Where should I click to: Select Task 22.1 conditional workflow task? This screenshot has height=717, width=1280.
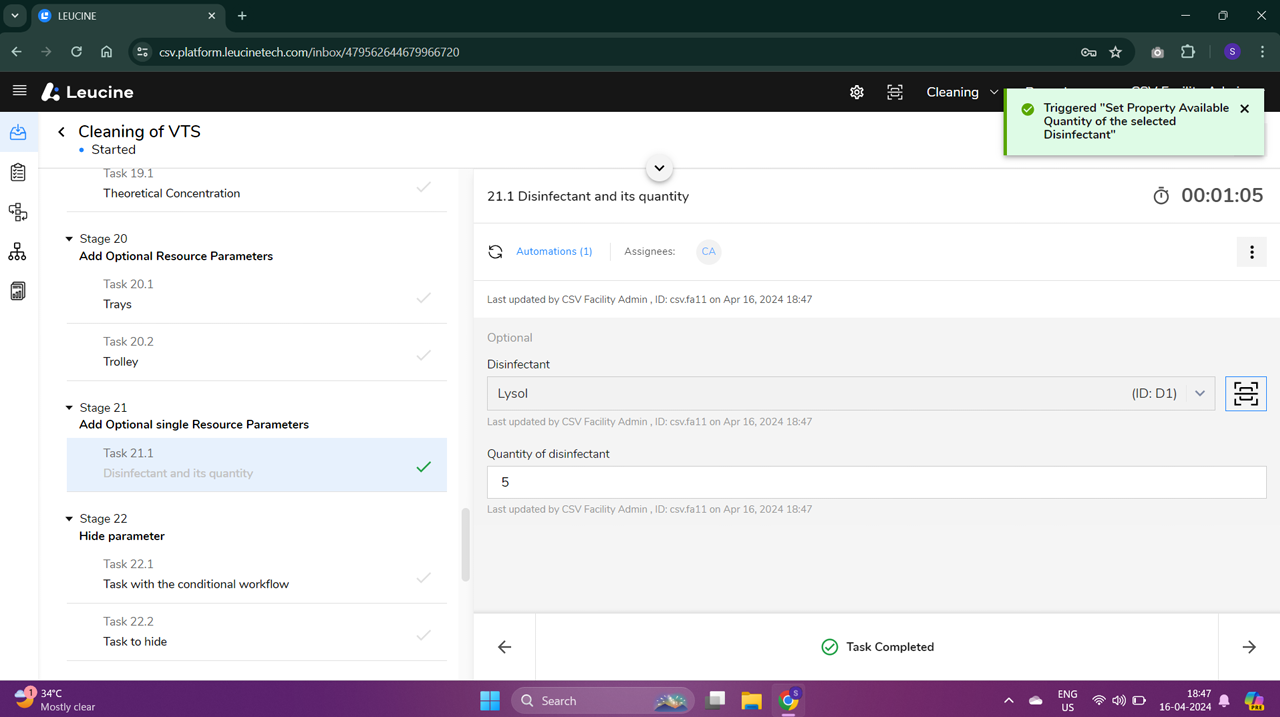tap(257, 575)
